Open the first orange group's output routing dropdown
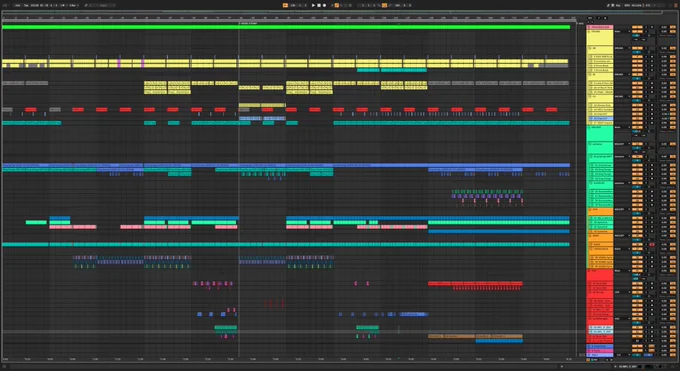Viewport: 680px width, 371px height. coord(623,209)
